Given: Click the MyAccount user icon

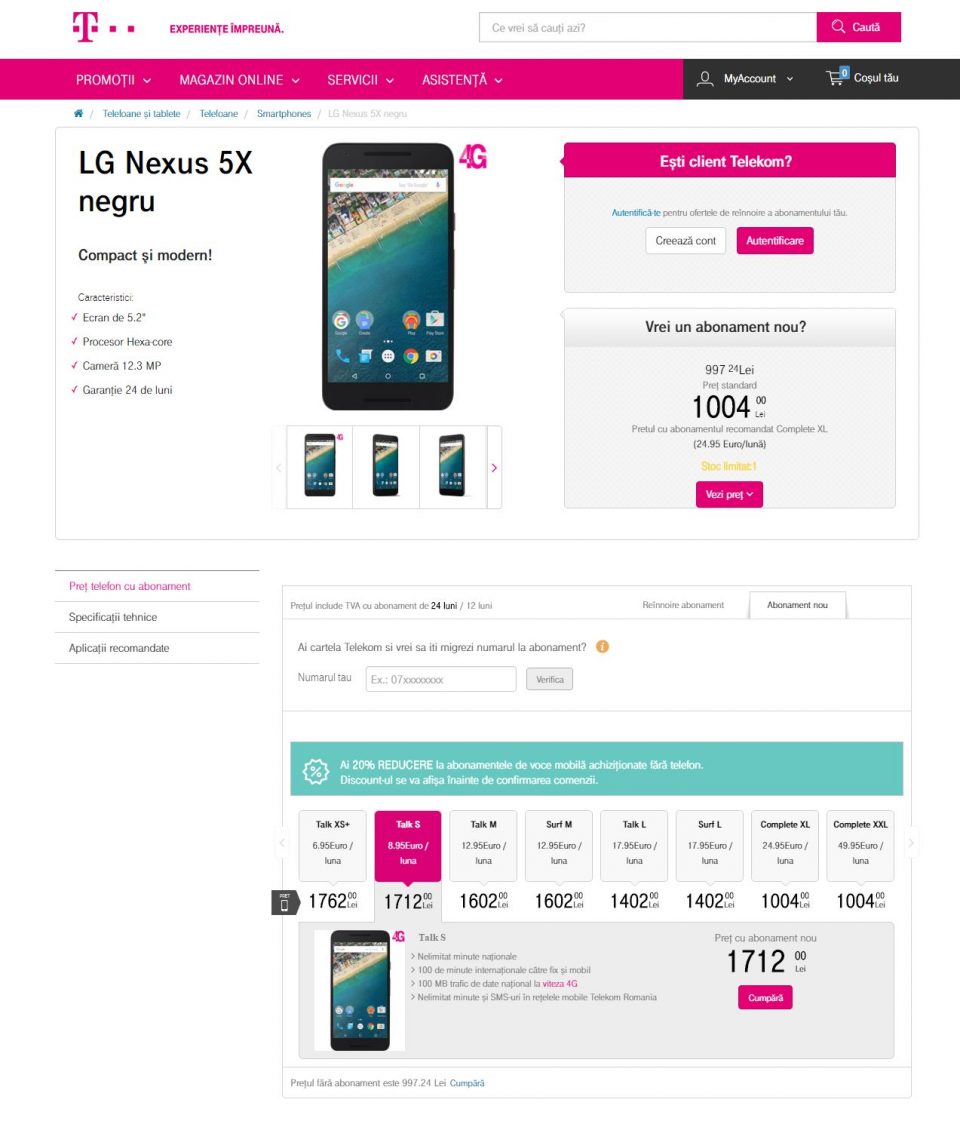Looking at the screenshot, I should tap(705, 78).
